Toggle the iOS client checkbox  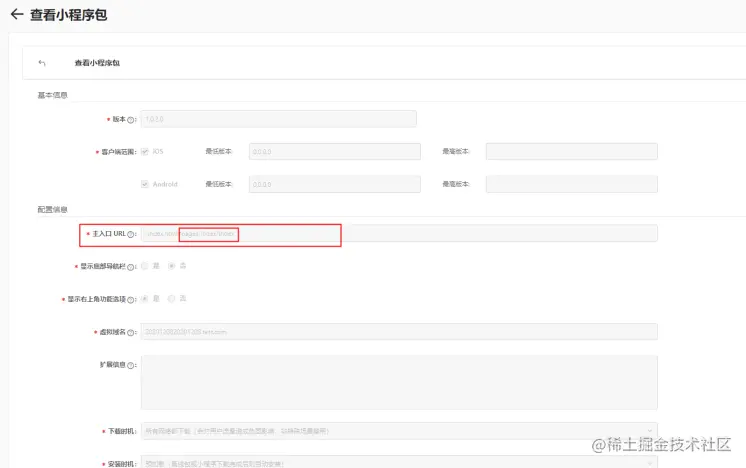(145, 152)
